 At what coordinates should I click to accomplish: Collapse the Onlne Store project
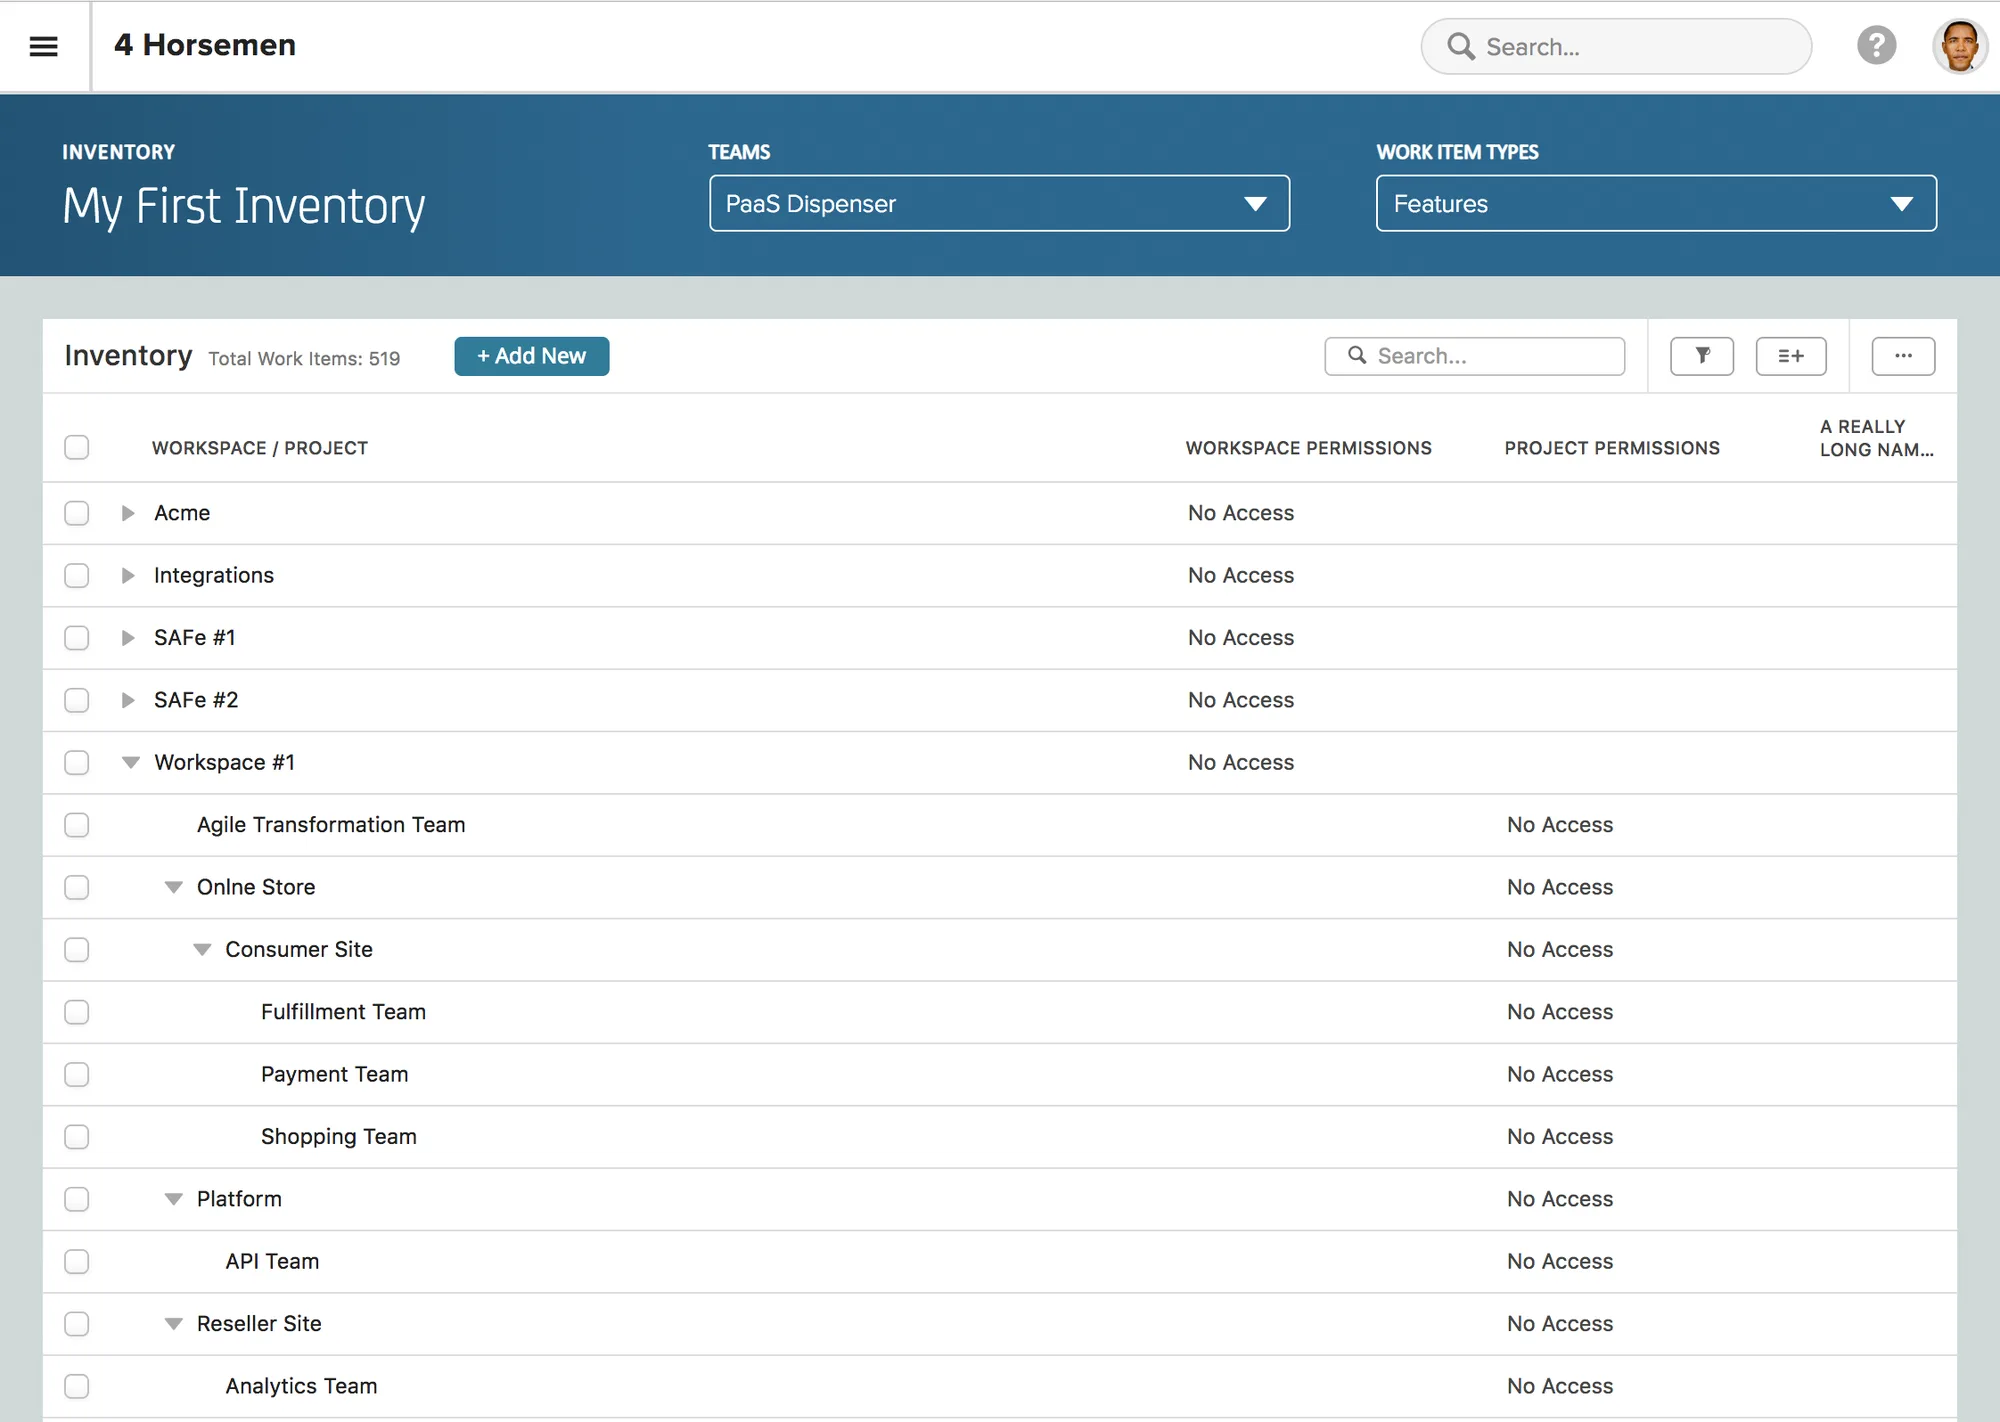tap(173, 887)
